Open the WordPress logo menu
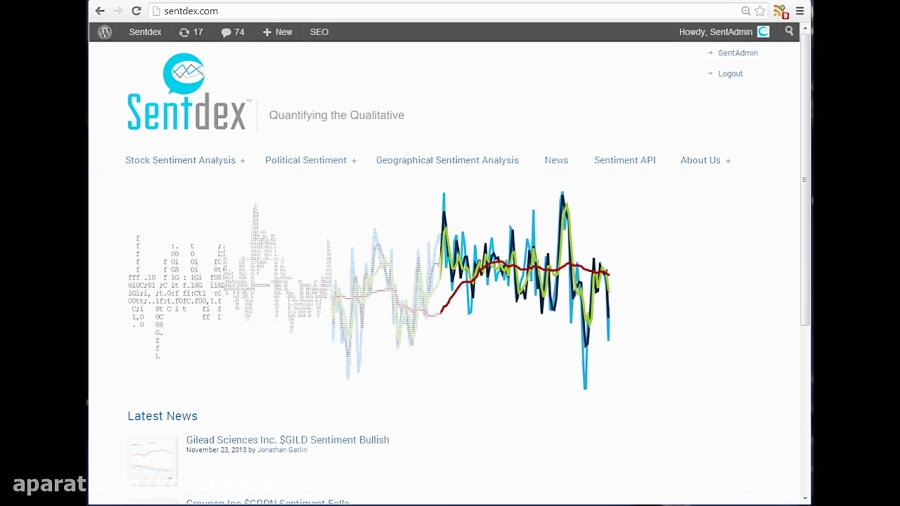The width and height of the screenshot is (900, 506). click(104, 32)
